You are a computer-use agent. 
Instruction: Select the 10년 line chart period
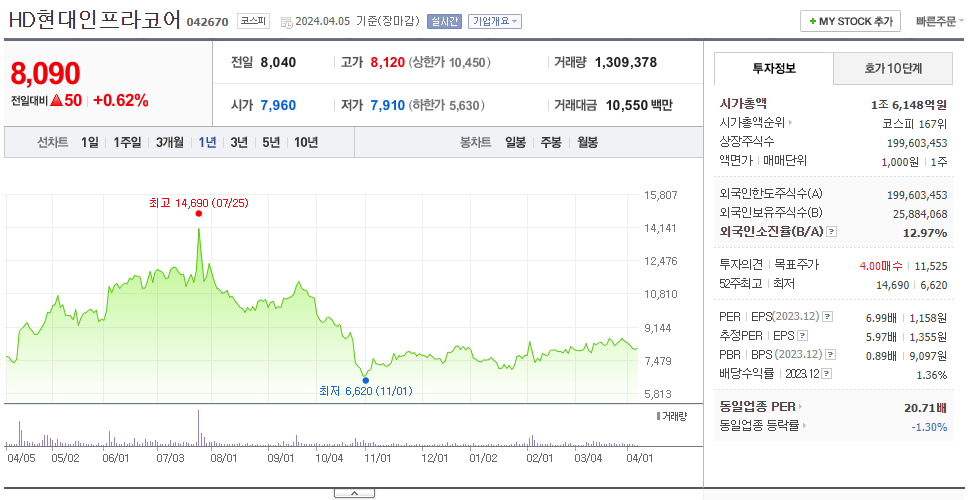tap(306, 143)
